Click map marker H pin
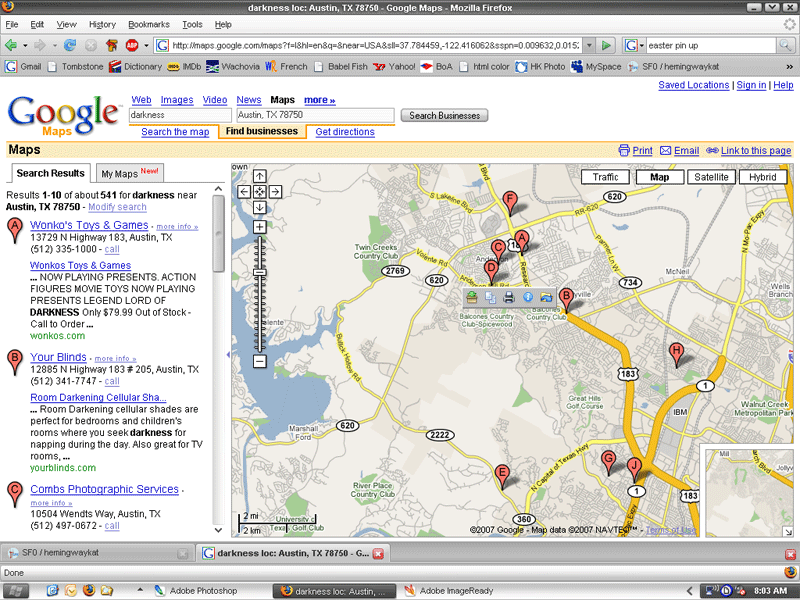800x600 pixels. [x=677, y=352]
